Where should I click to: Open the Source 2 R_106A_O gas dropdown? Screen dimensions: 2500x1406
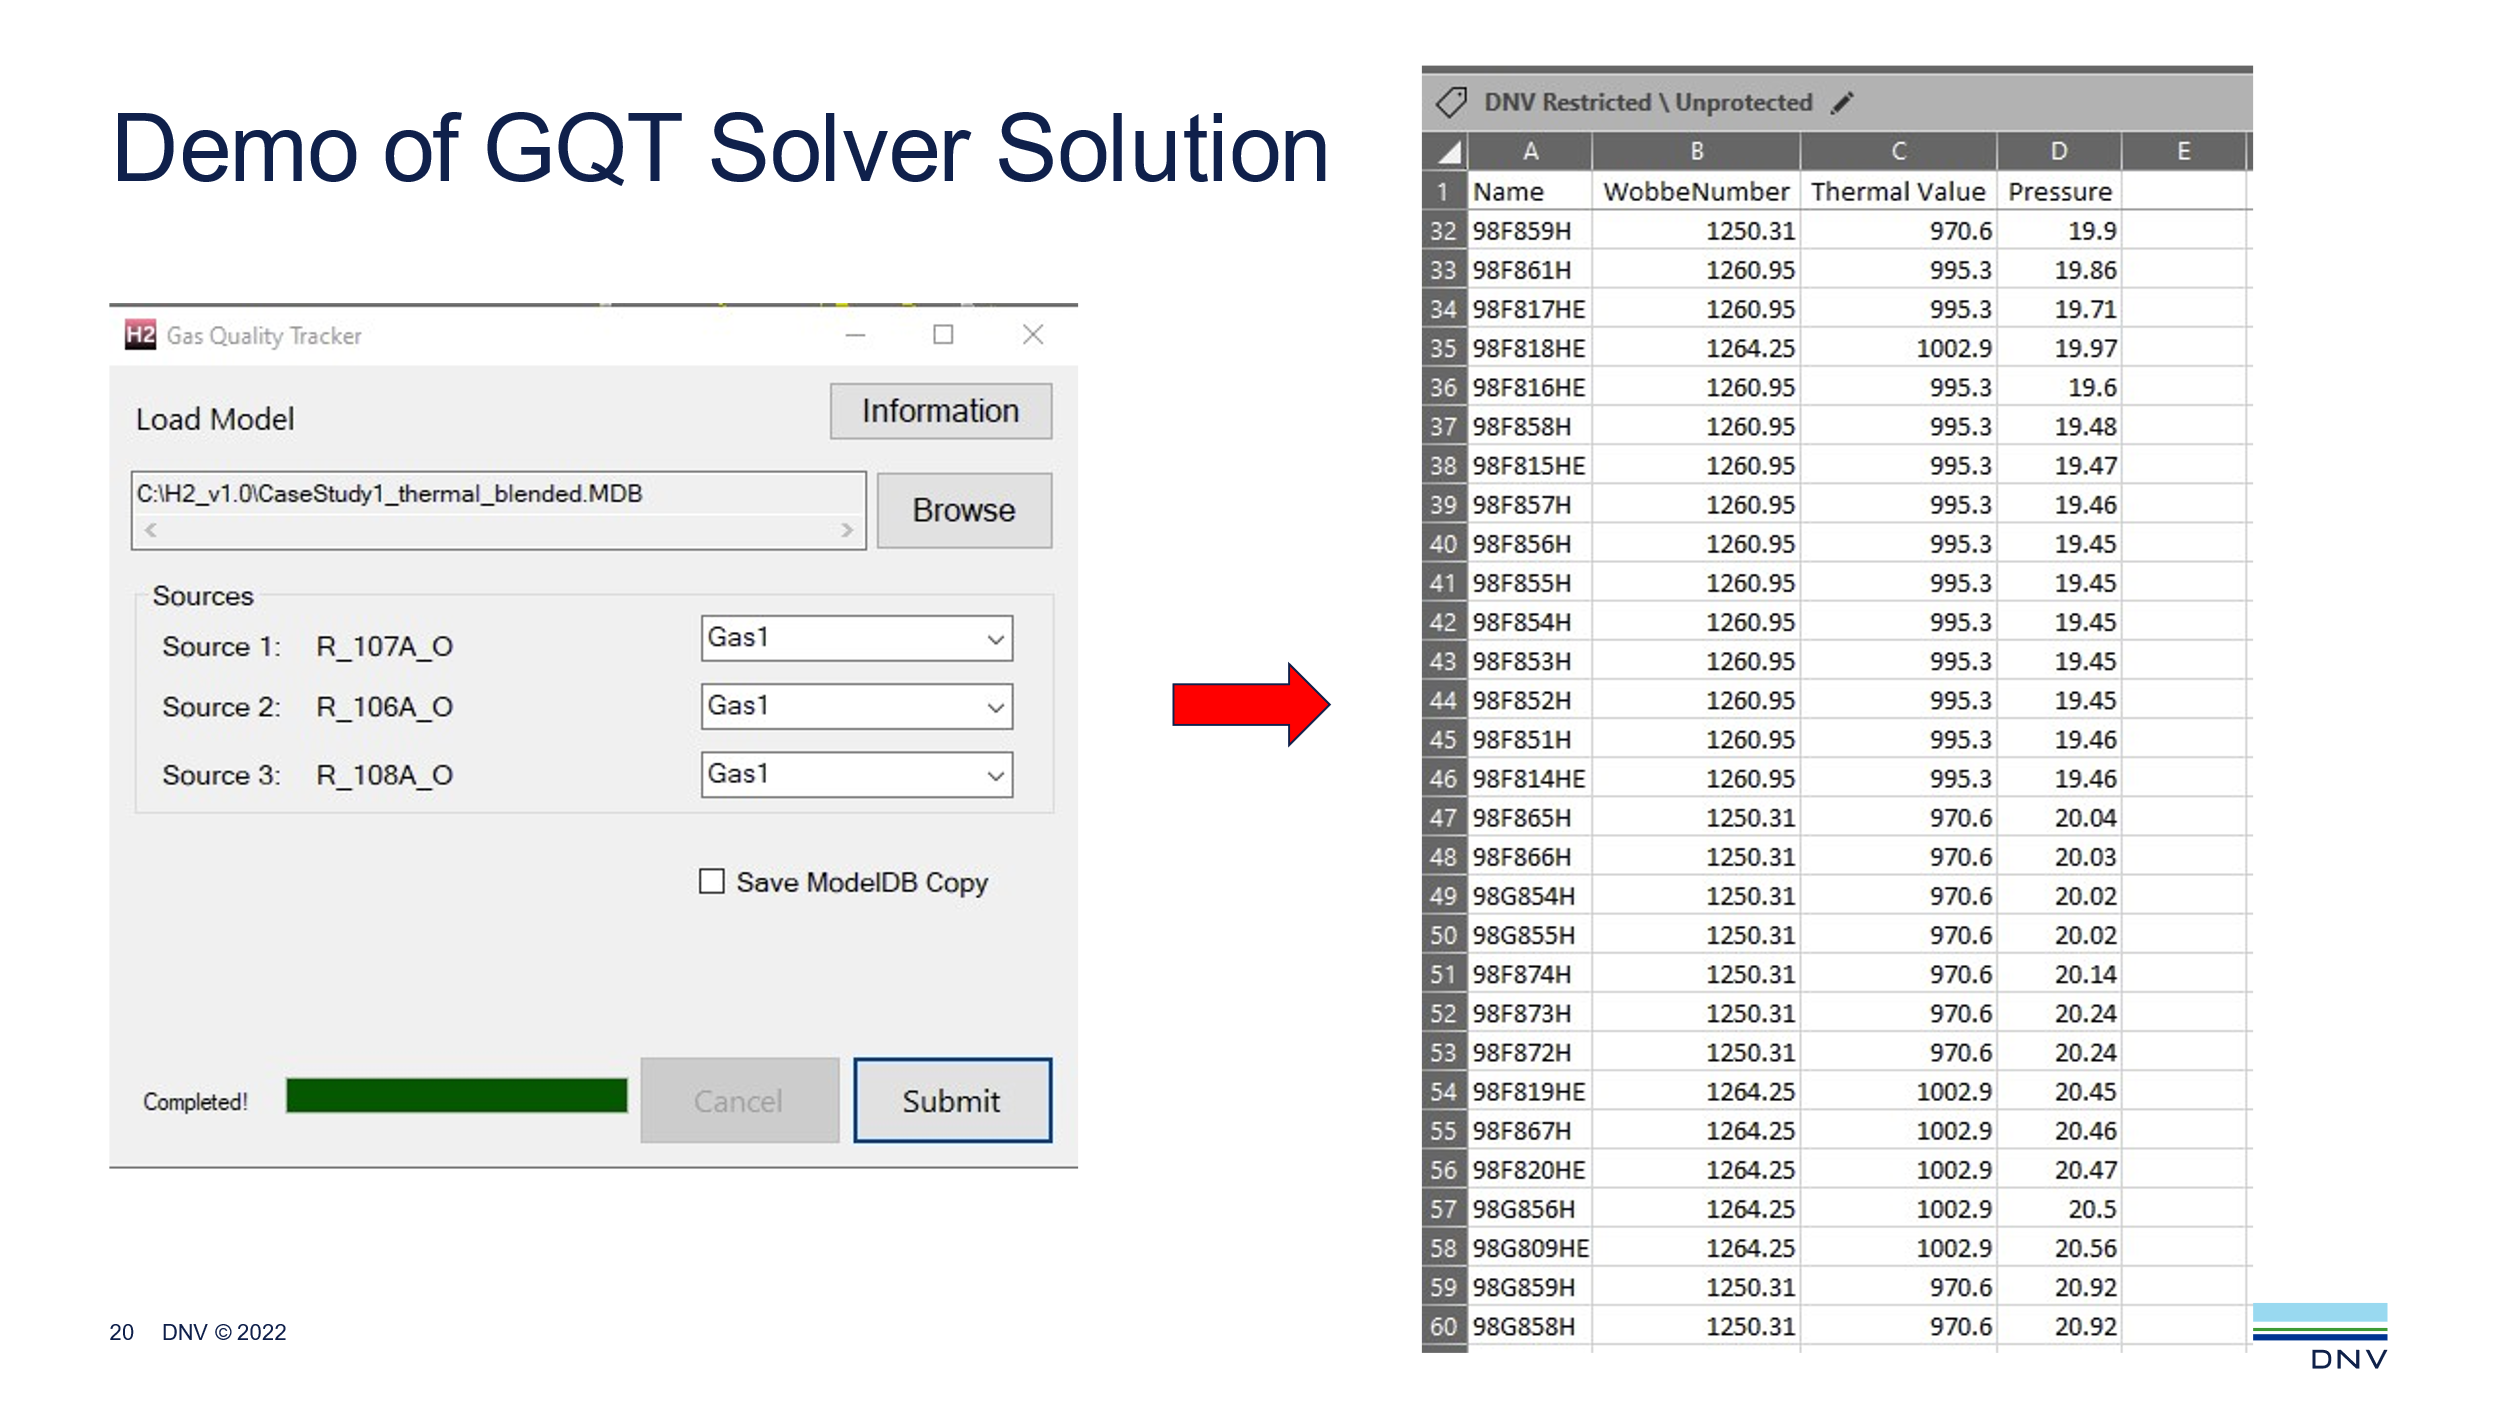tap(856, 706)
